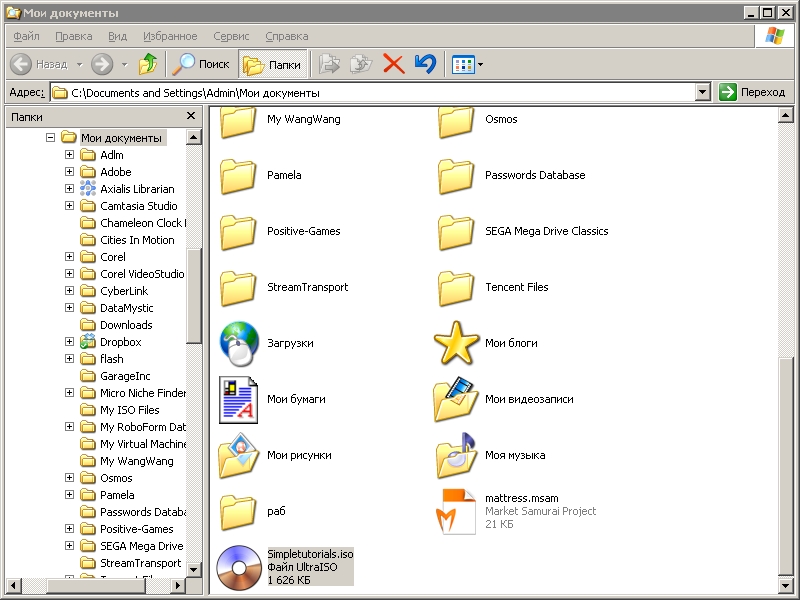This screenshot has height=600, width=800.
Task: Select the Pamela folder in file list
Action: [x=238, y=176]
